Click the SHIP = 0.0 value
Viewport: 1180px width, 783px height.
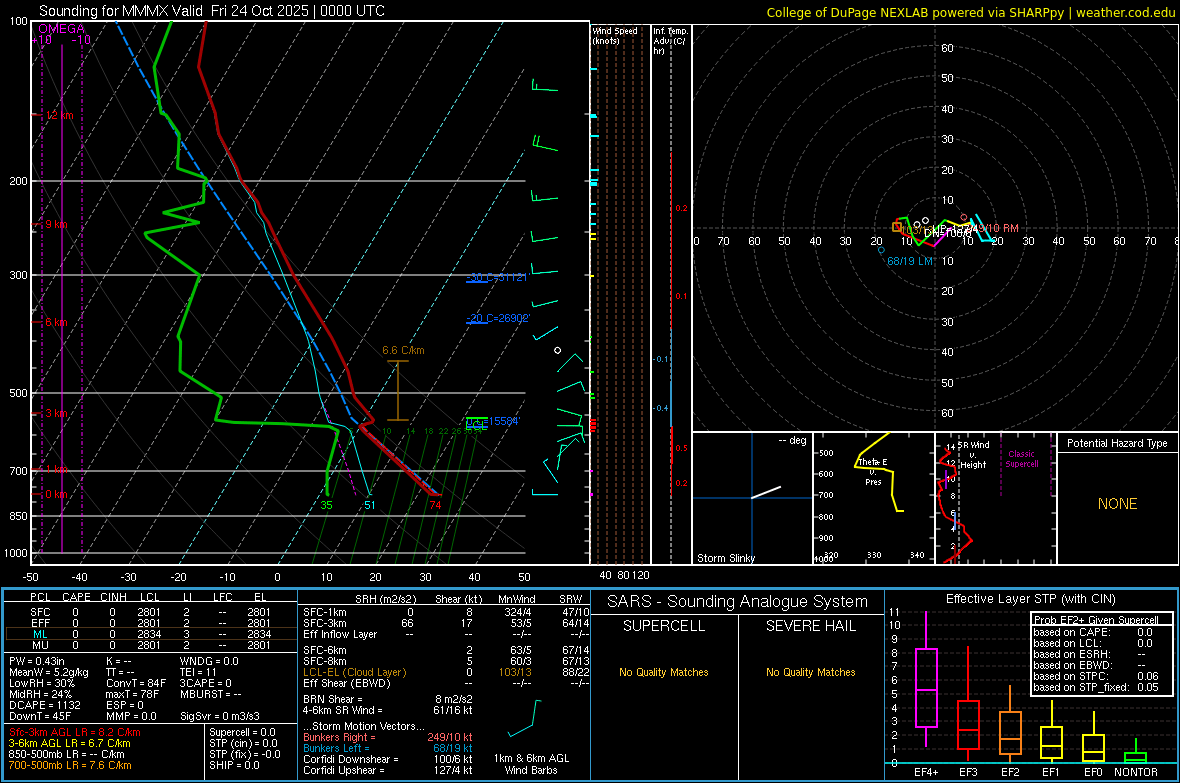(x=234, y=765)
